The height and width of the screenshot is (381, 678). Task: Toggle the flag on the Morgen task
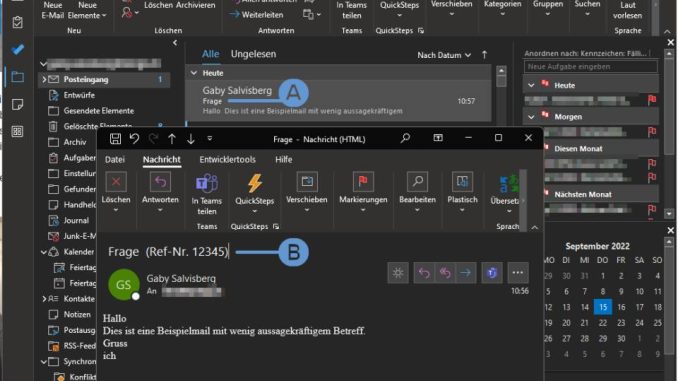[652, 131]
